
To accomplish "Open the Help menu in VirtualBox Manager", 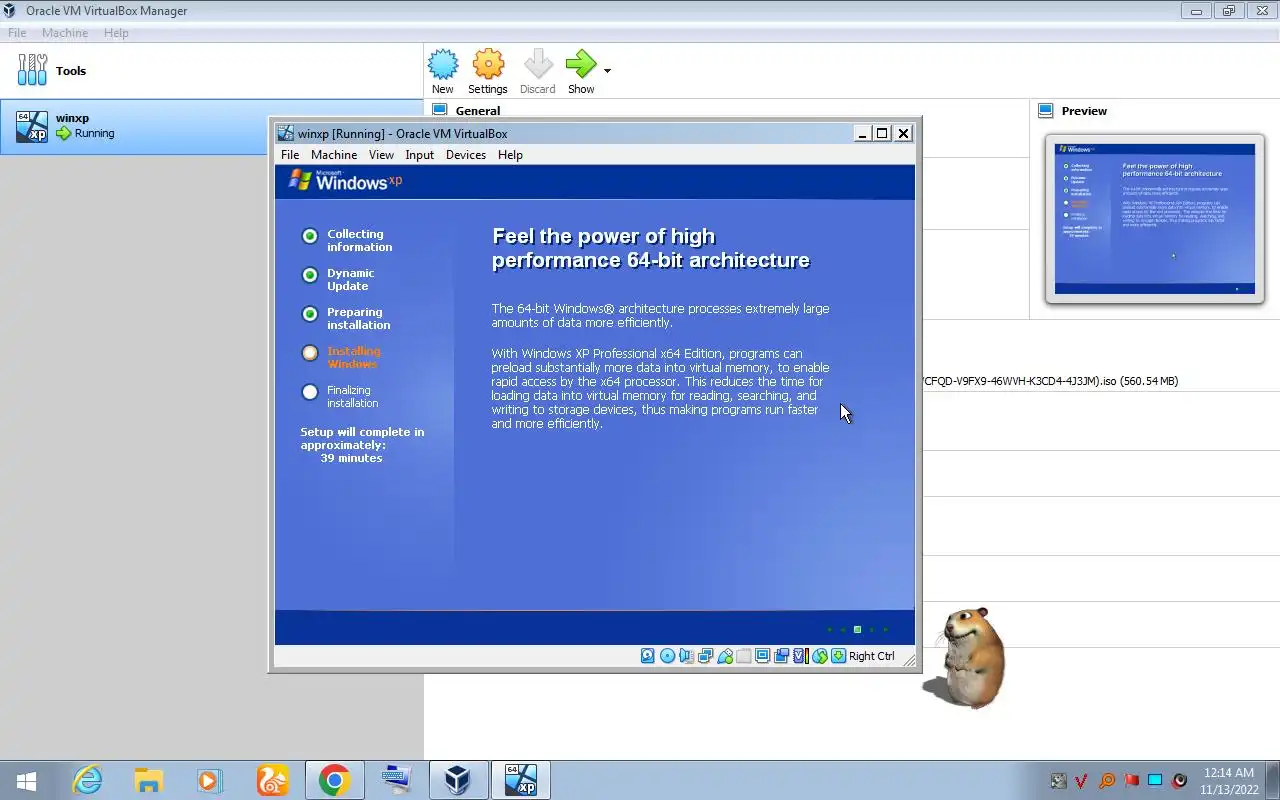I will pos(116,33).
